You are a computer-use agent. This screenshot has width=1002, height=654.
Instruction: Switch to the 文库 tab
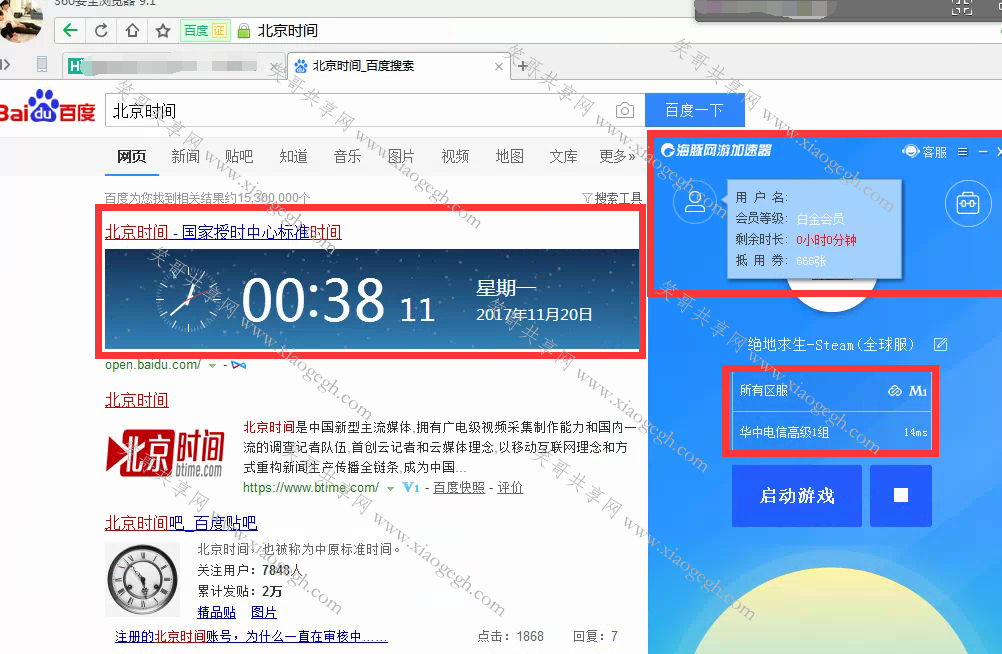(563, 157)
